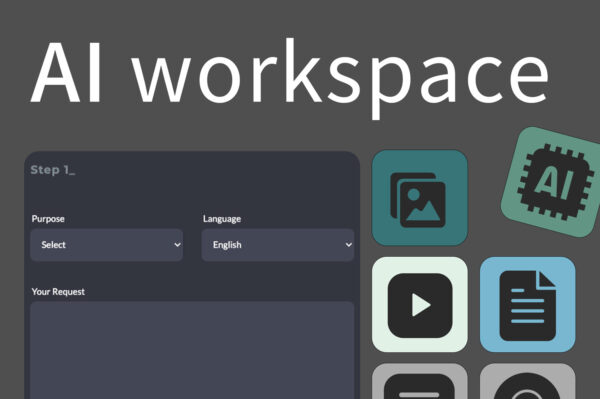The width and height of the screenshot is (600, 399).
Task: Click the chevron arrow on the Purpose select
Action: [x=177, y=245]
